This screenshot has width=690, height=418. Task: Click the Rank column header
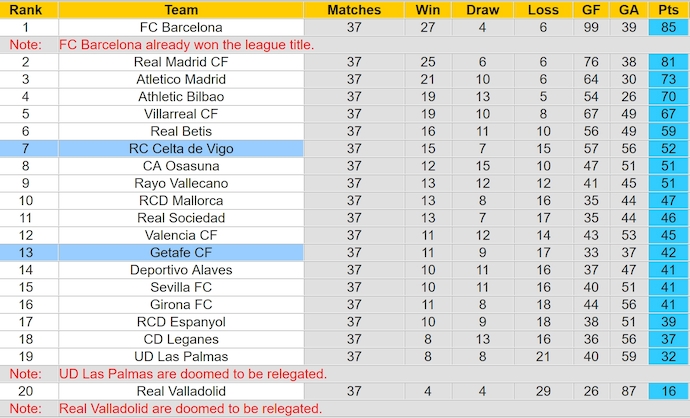(25, 9)
